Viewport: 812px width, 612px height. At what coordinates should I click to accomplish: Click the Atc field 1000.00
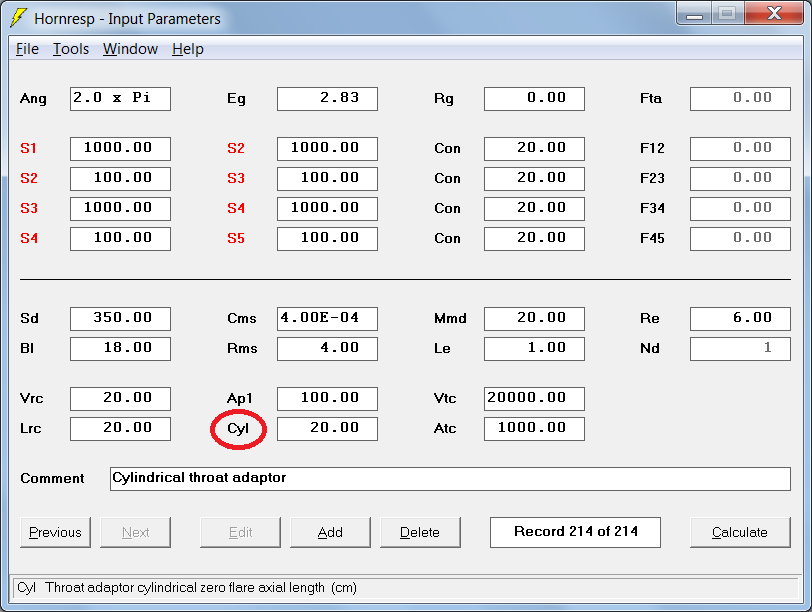point(534,429)
